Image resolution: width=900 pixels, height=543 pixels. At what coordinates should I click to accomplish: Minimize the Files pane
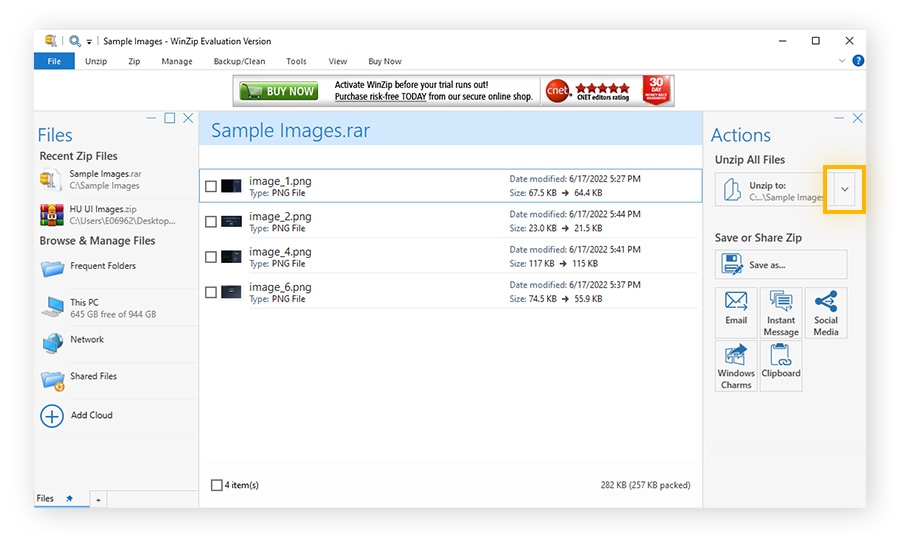click(151, 118)
